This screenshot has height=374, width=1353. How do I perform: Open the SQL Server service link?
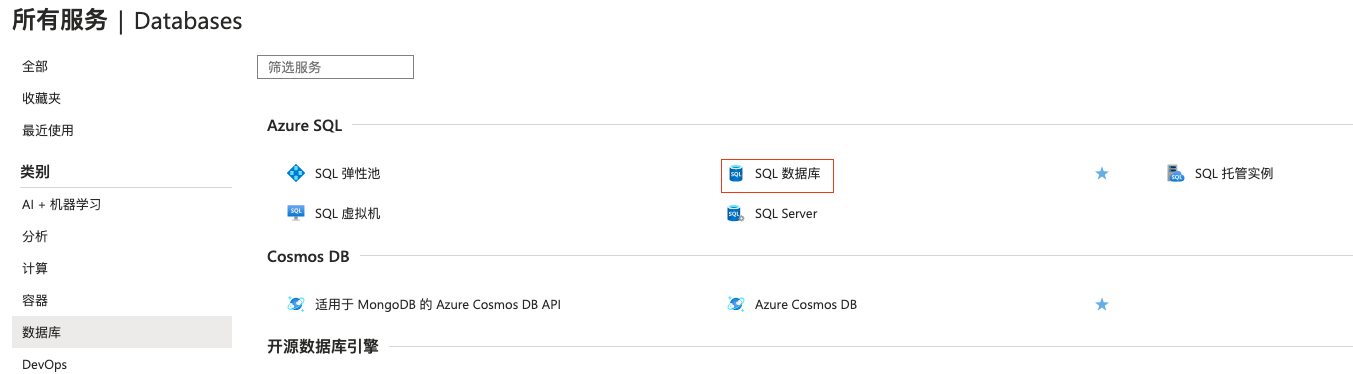pyautogui.click(x=786, y=213)
